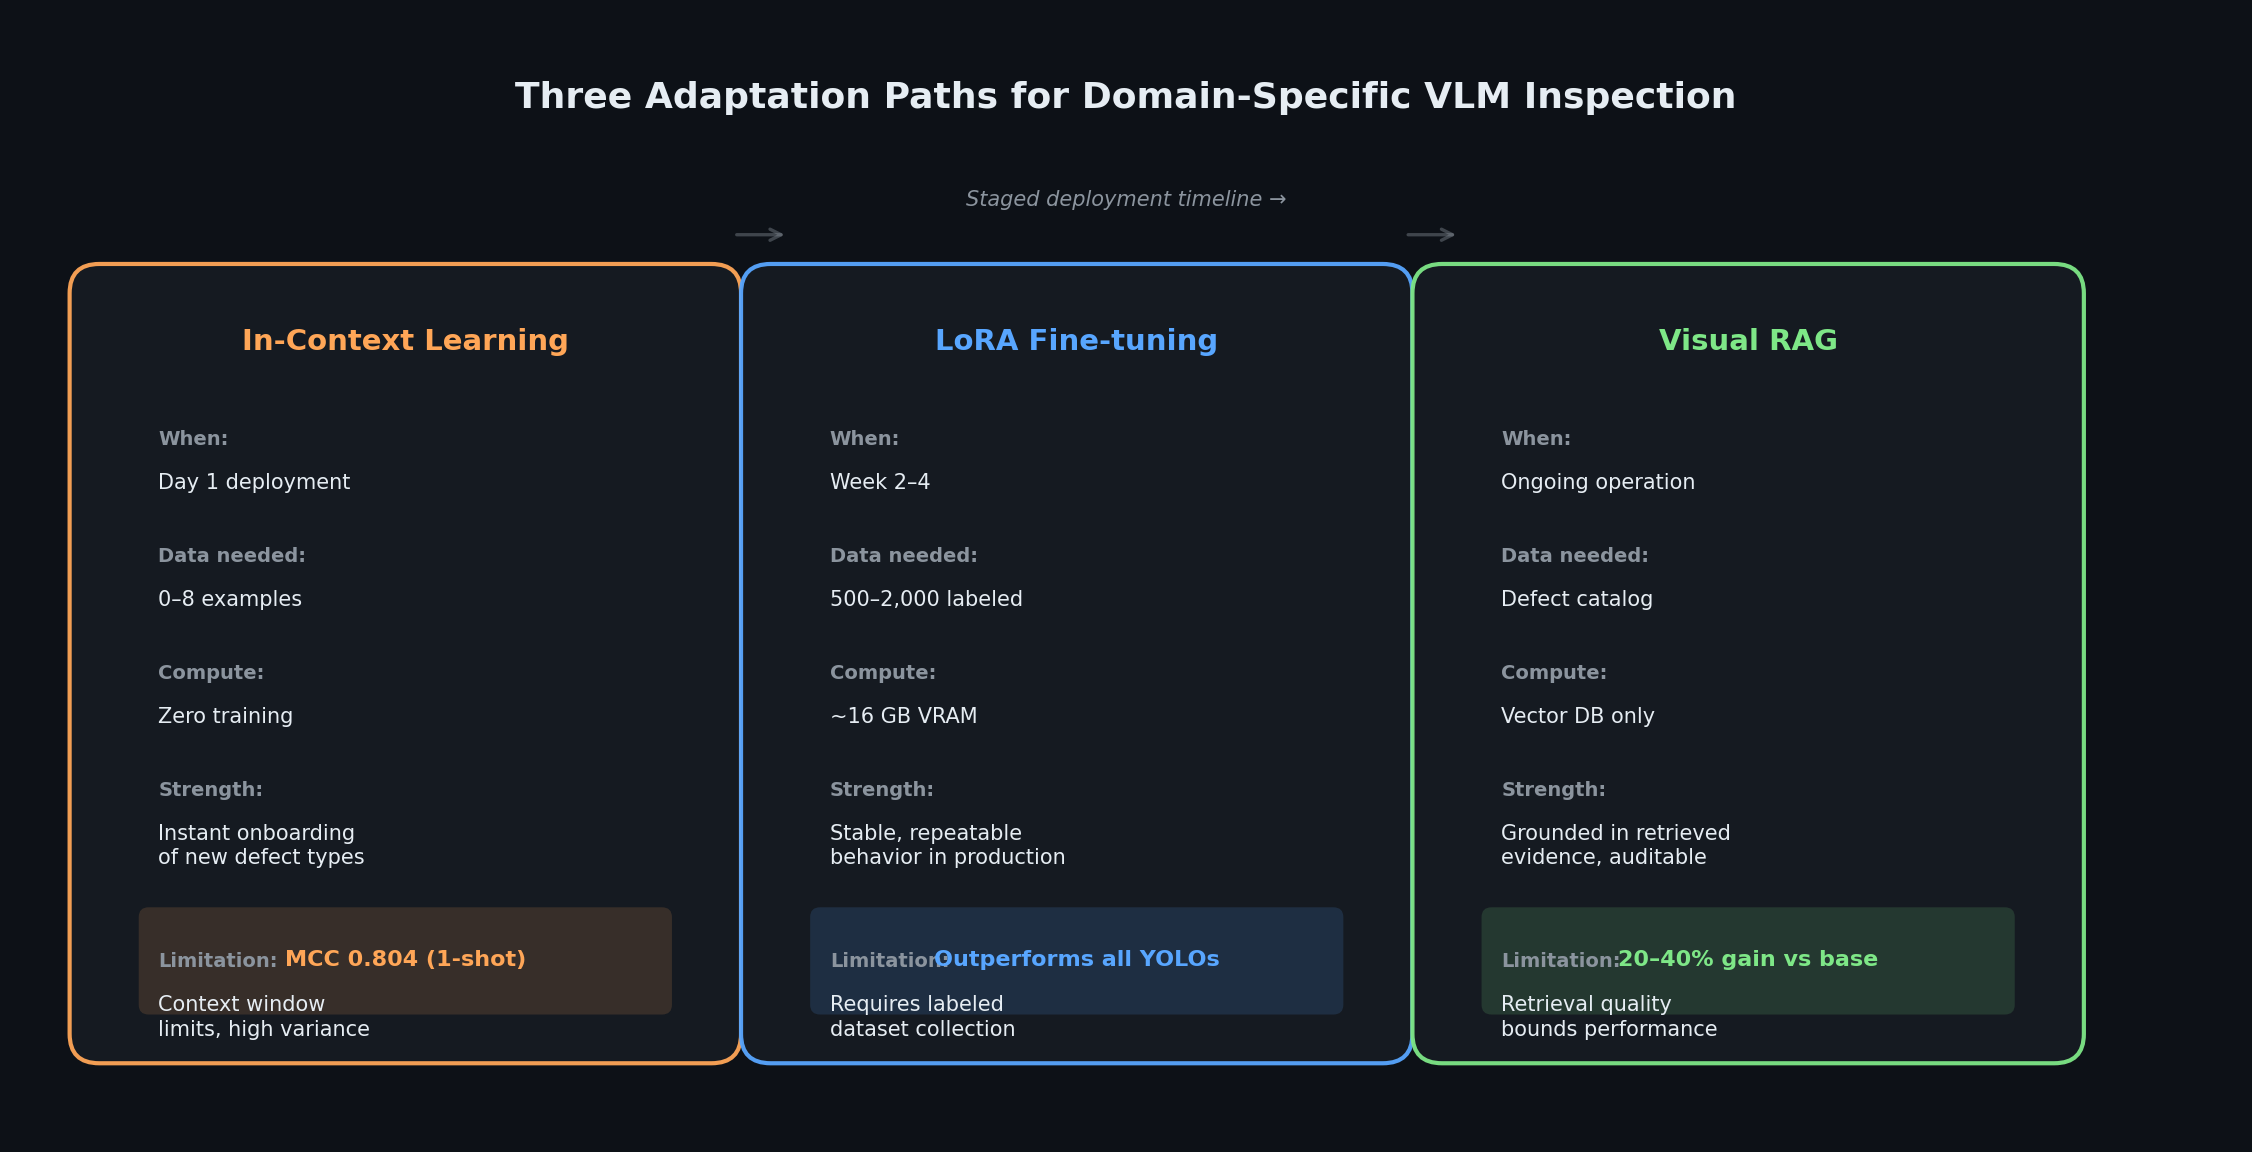This screenshot has height=1152, width=2252.
Task: Click arrow between In-Context and LoRA cards
Action: pos(759,235)
